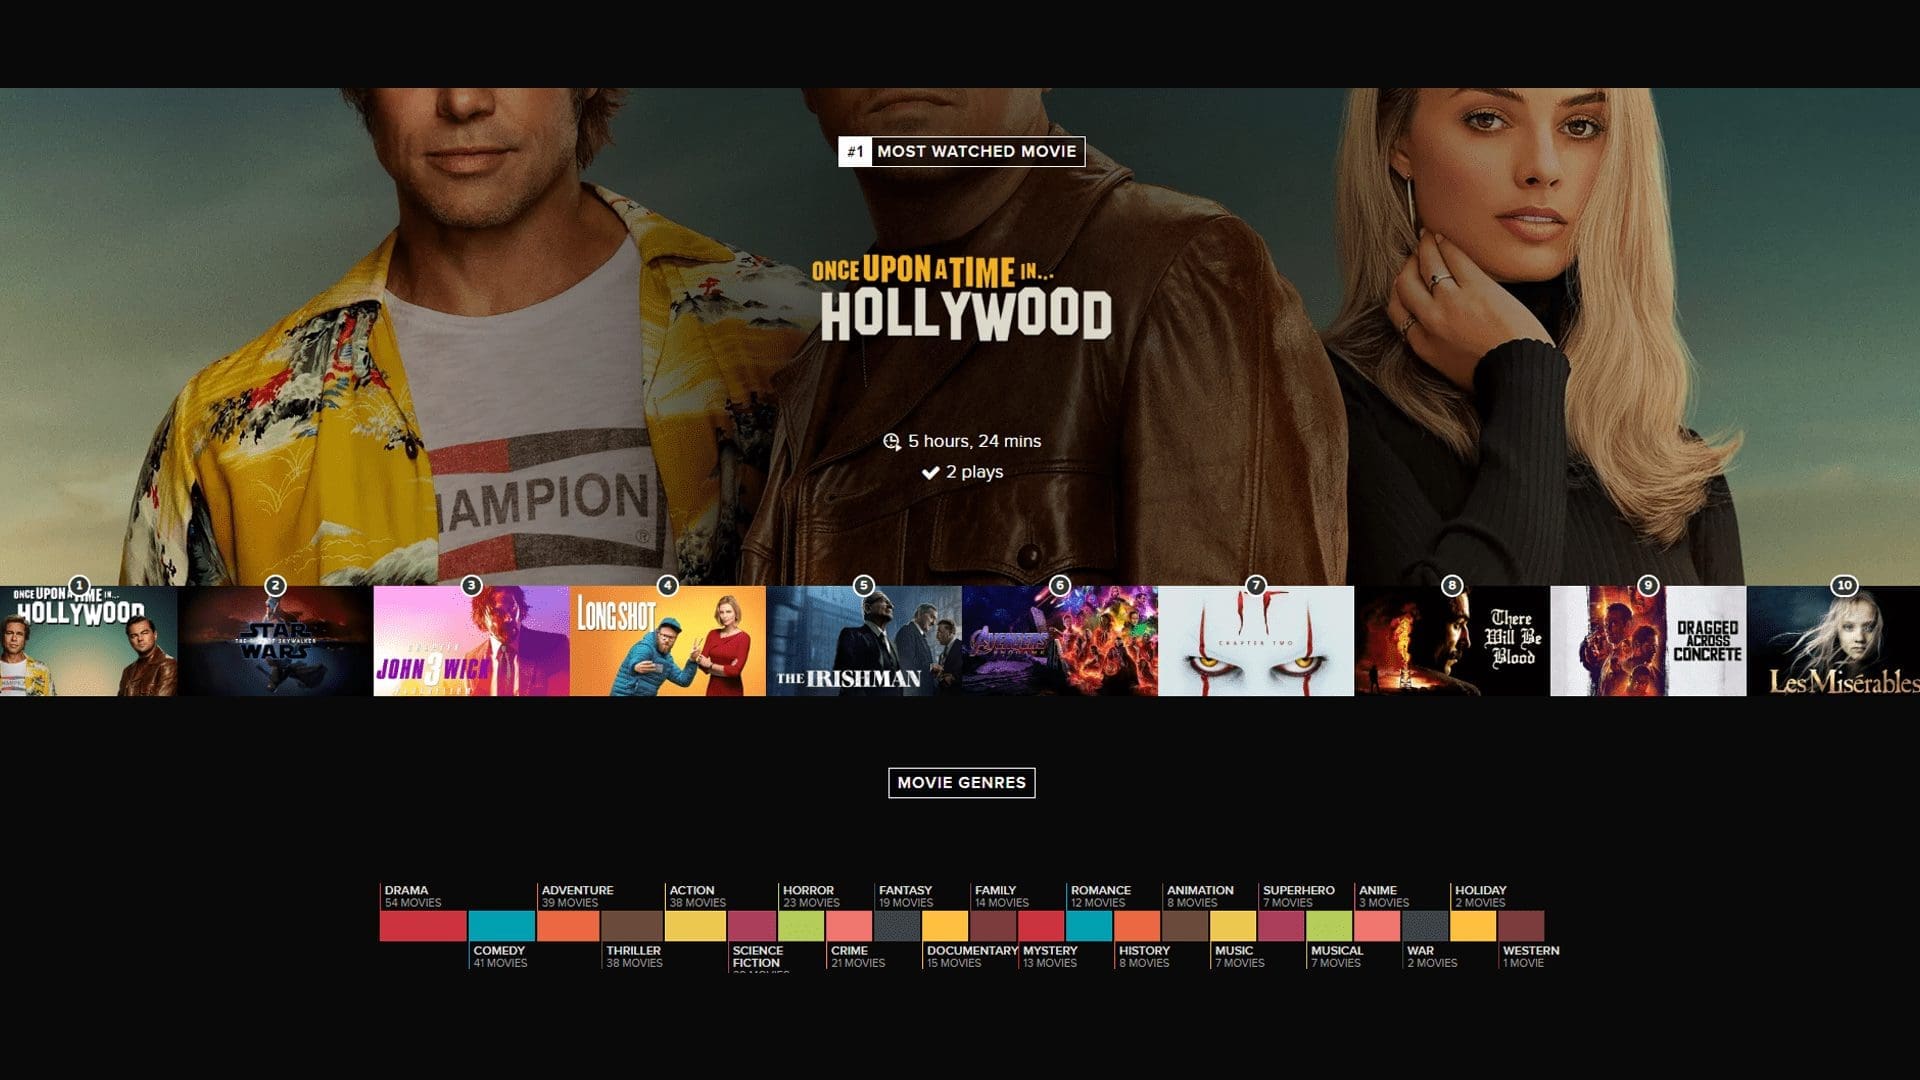Click the checkmark icon next to 2 plays
Image resolution: width=1920 pixels, height=1080 pixels.
(x=930, y=472)
